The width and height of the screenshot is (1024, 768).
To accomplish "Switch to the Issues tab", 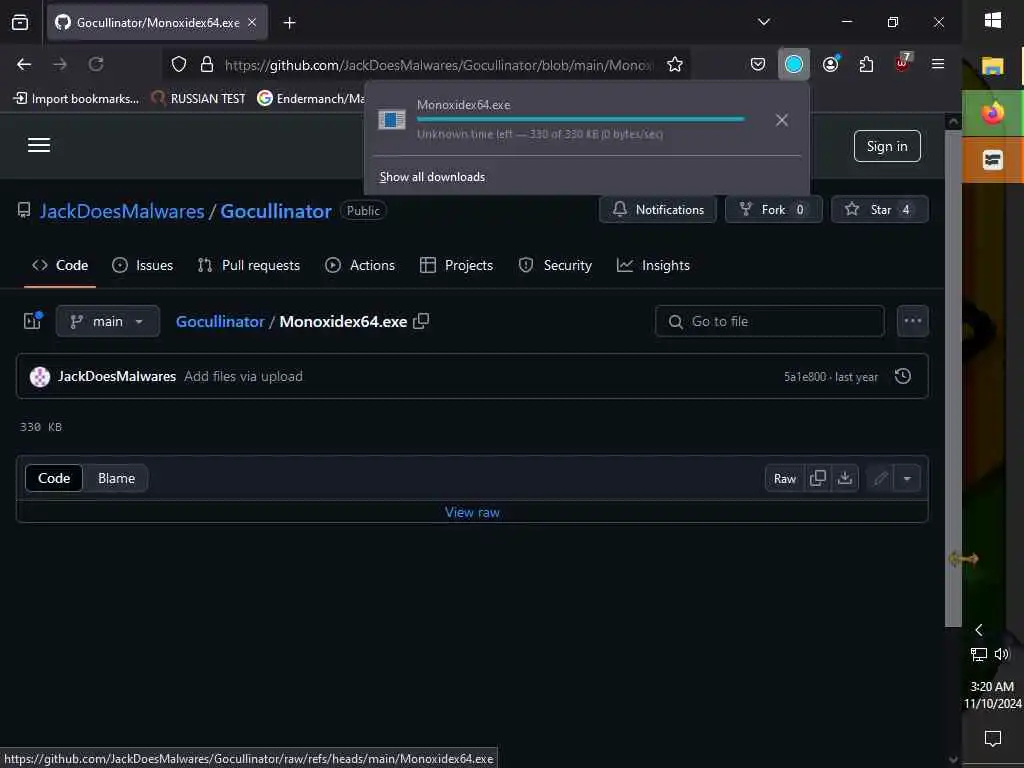I will (142, 266).
